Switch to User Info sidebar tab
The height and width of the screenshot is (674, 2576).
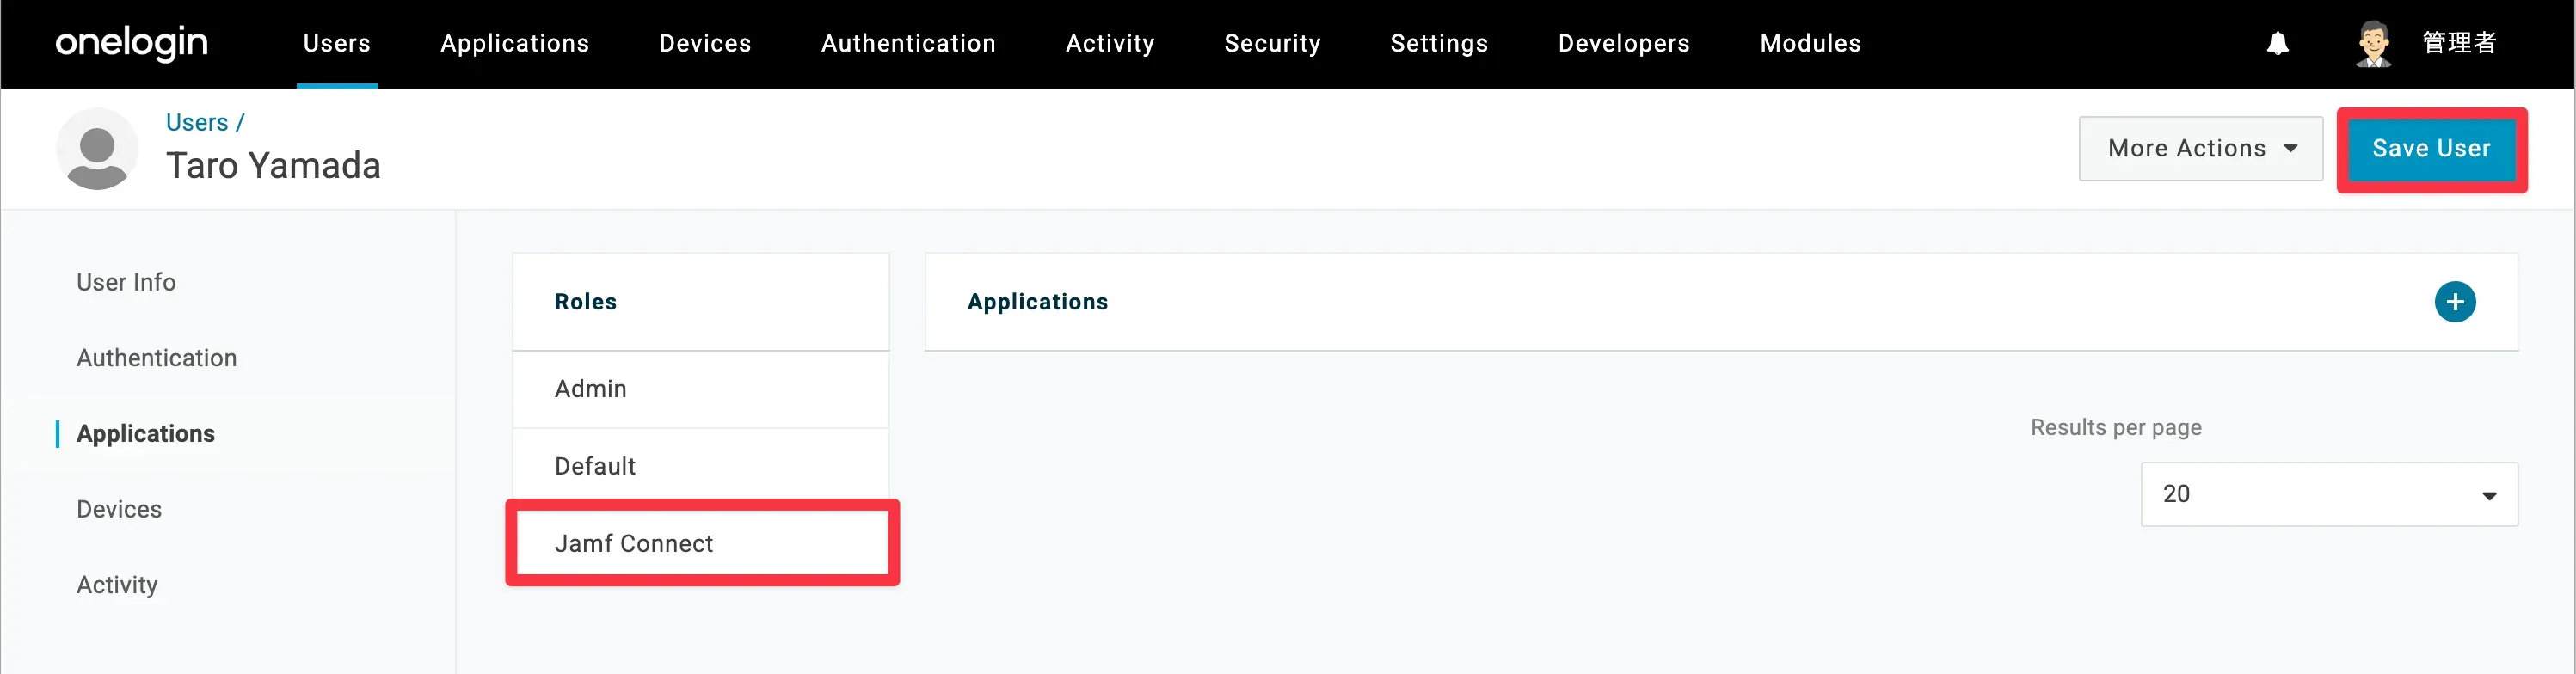point(126,282)
